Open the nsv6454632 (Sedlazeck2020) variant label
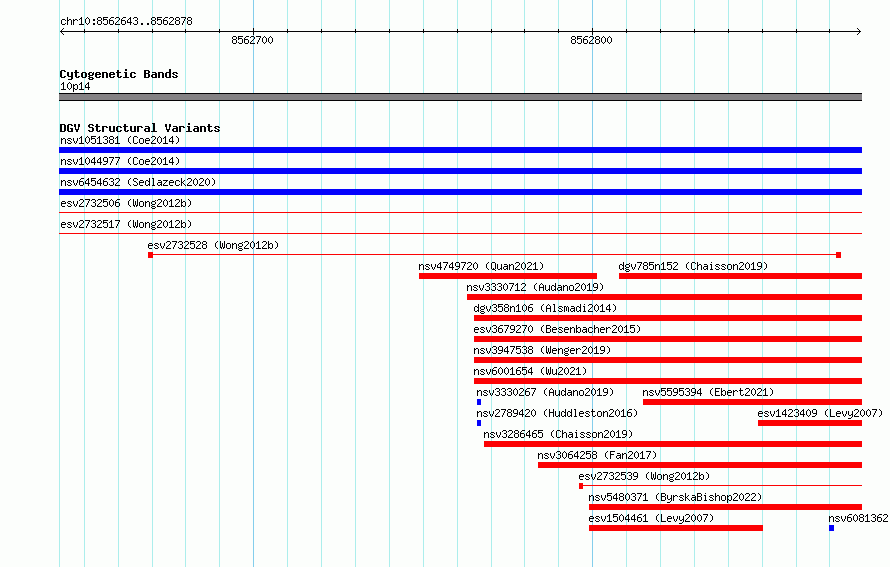 pyautogui.click(x=138, y=182)
